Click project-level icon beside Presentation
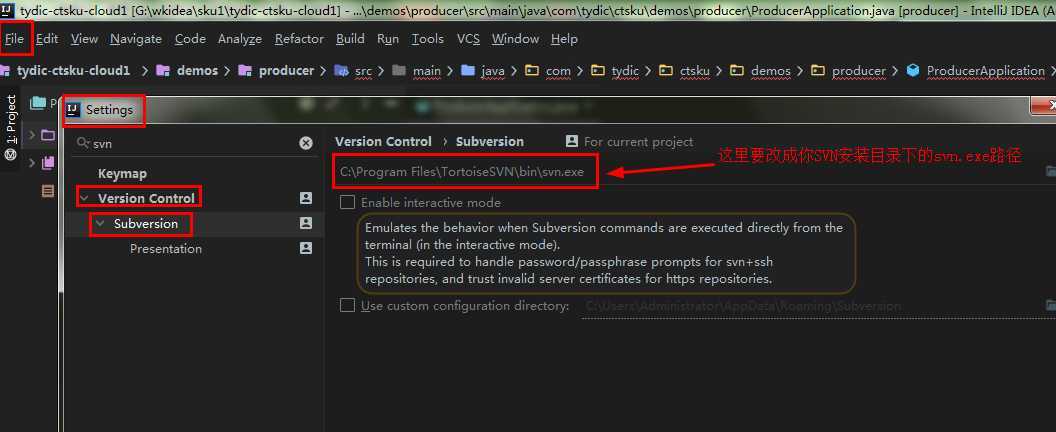 click(306, 248)
